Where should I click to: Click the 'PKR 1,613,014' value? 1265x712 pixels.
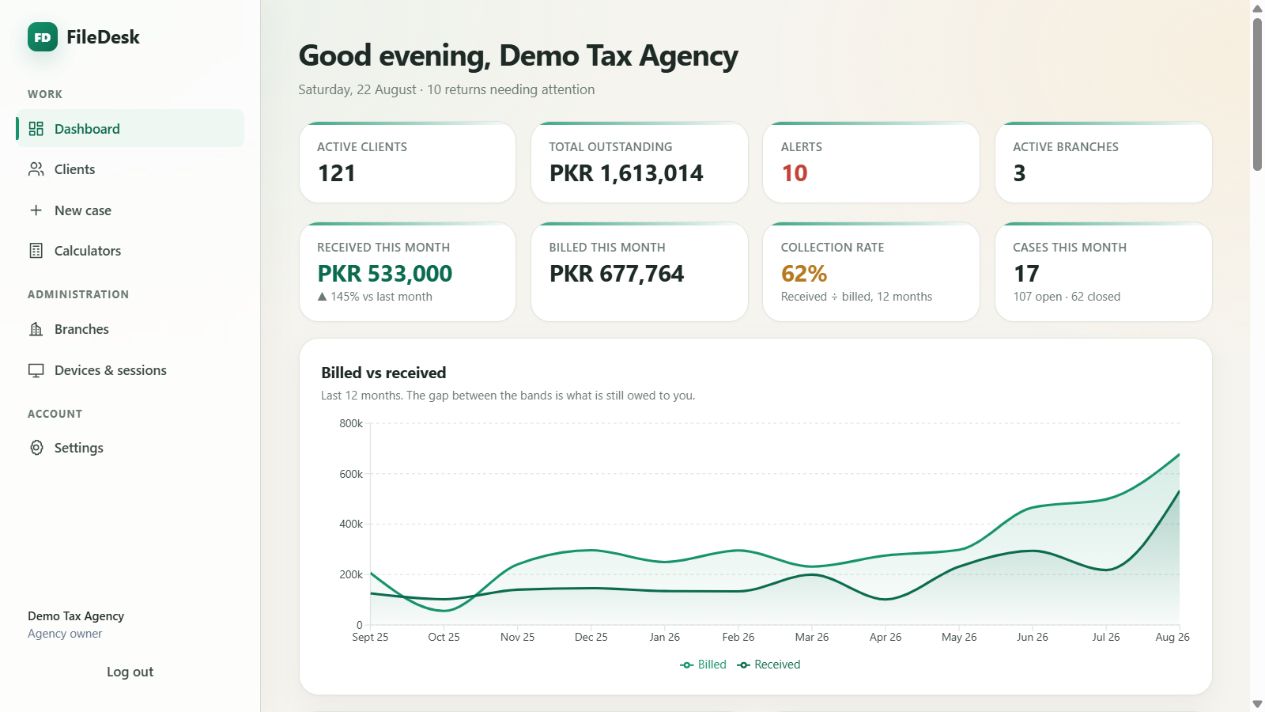[626, 173]
